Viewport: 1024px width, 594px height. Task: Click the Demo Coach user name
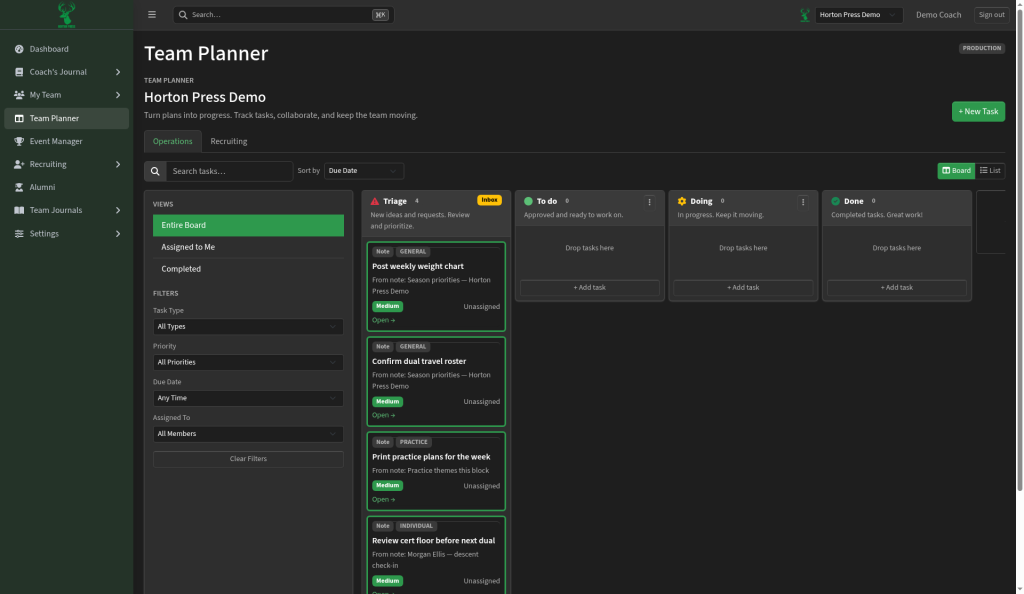[938, 14]
